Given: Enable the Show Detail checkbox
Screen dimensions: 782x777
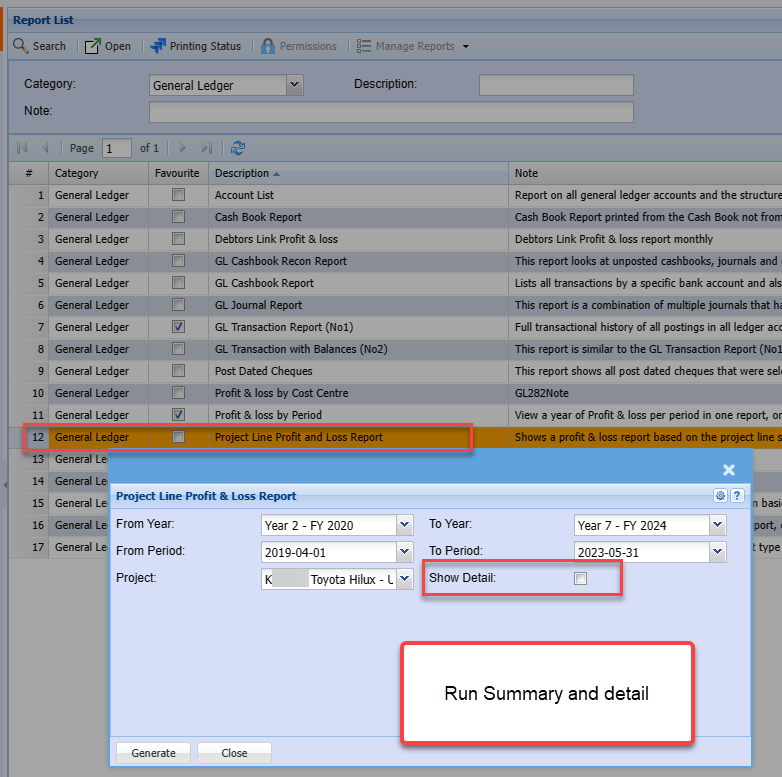Looking at the screenshot, I should point(581,579).
